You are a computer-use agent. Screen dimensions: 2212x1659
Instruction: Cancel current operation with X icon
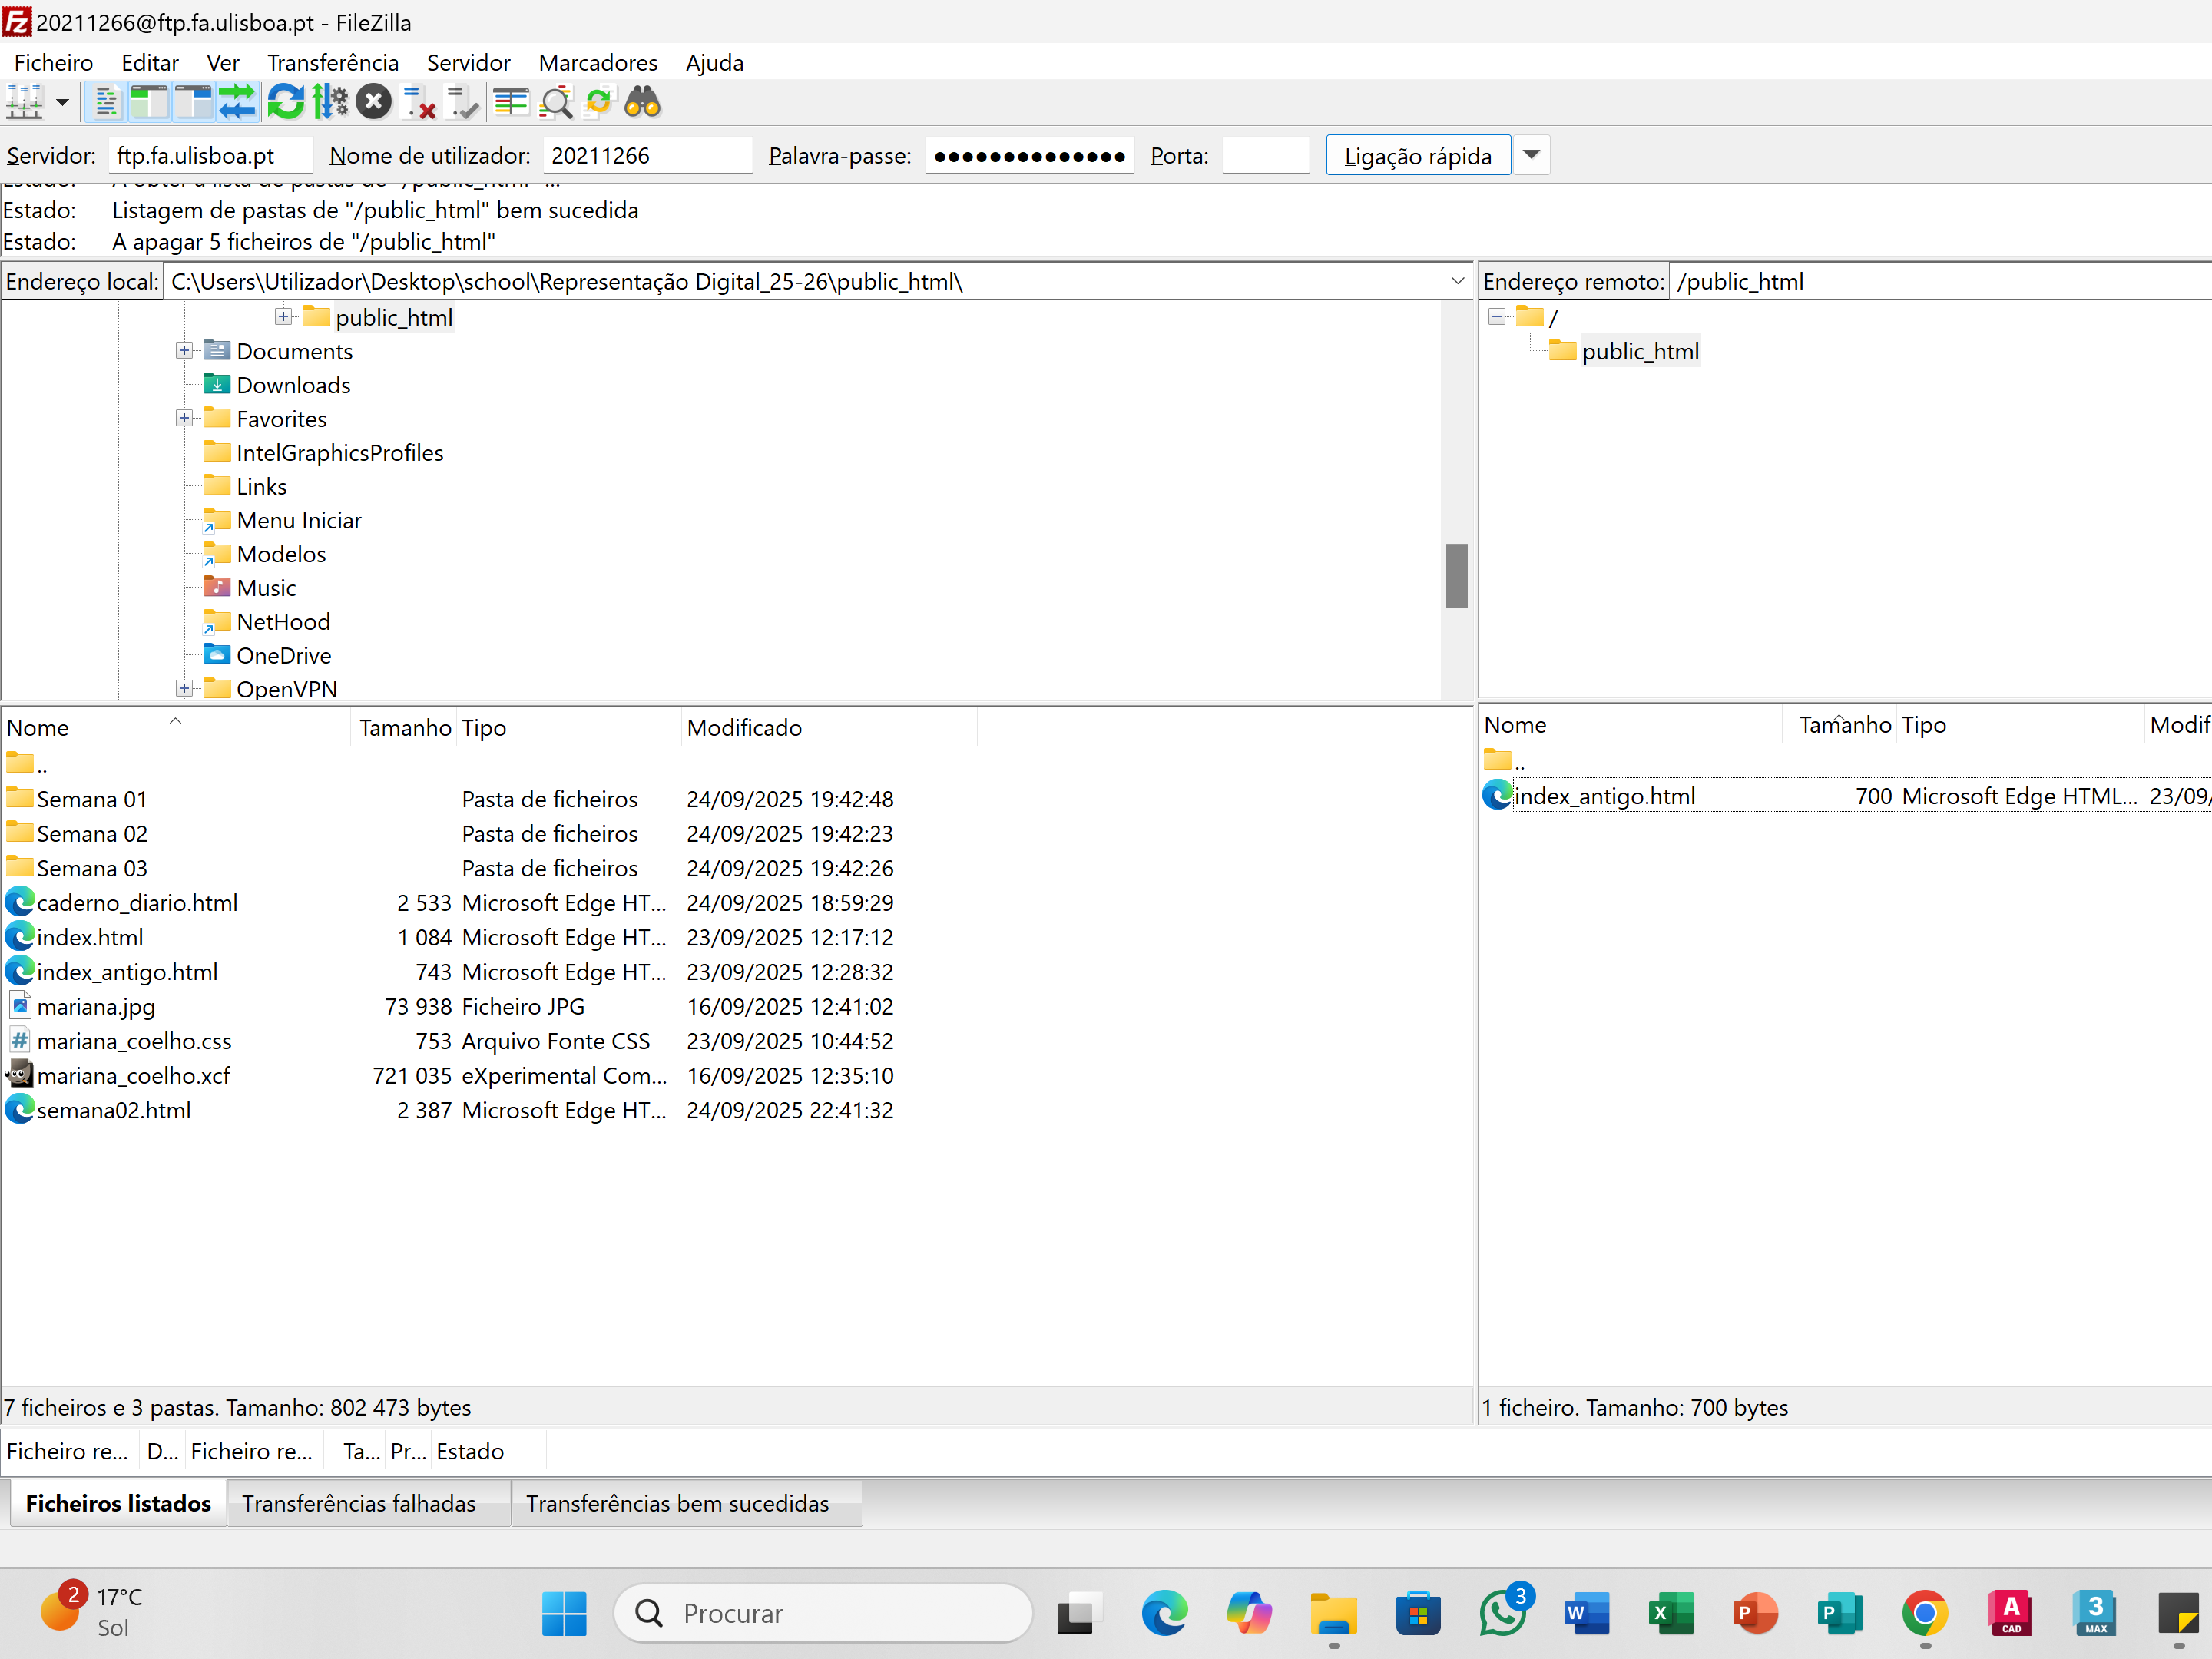(x=374, y=102)
